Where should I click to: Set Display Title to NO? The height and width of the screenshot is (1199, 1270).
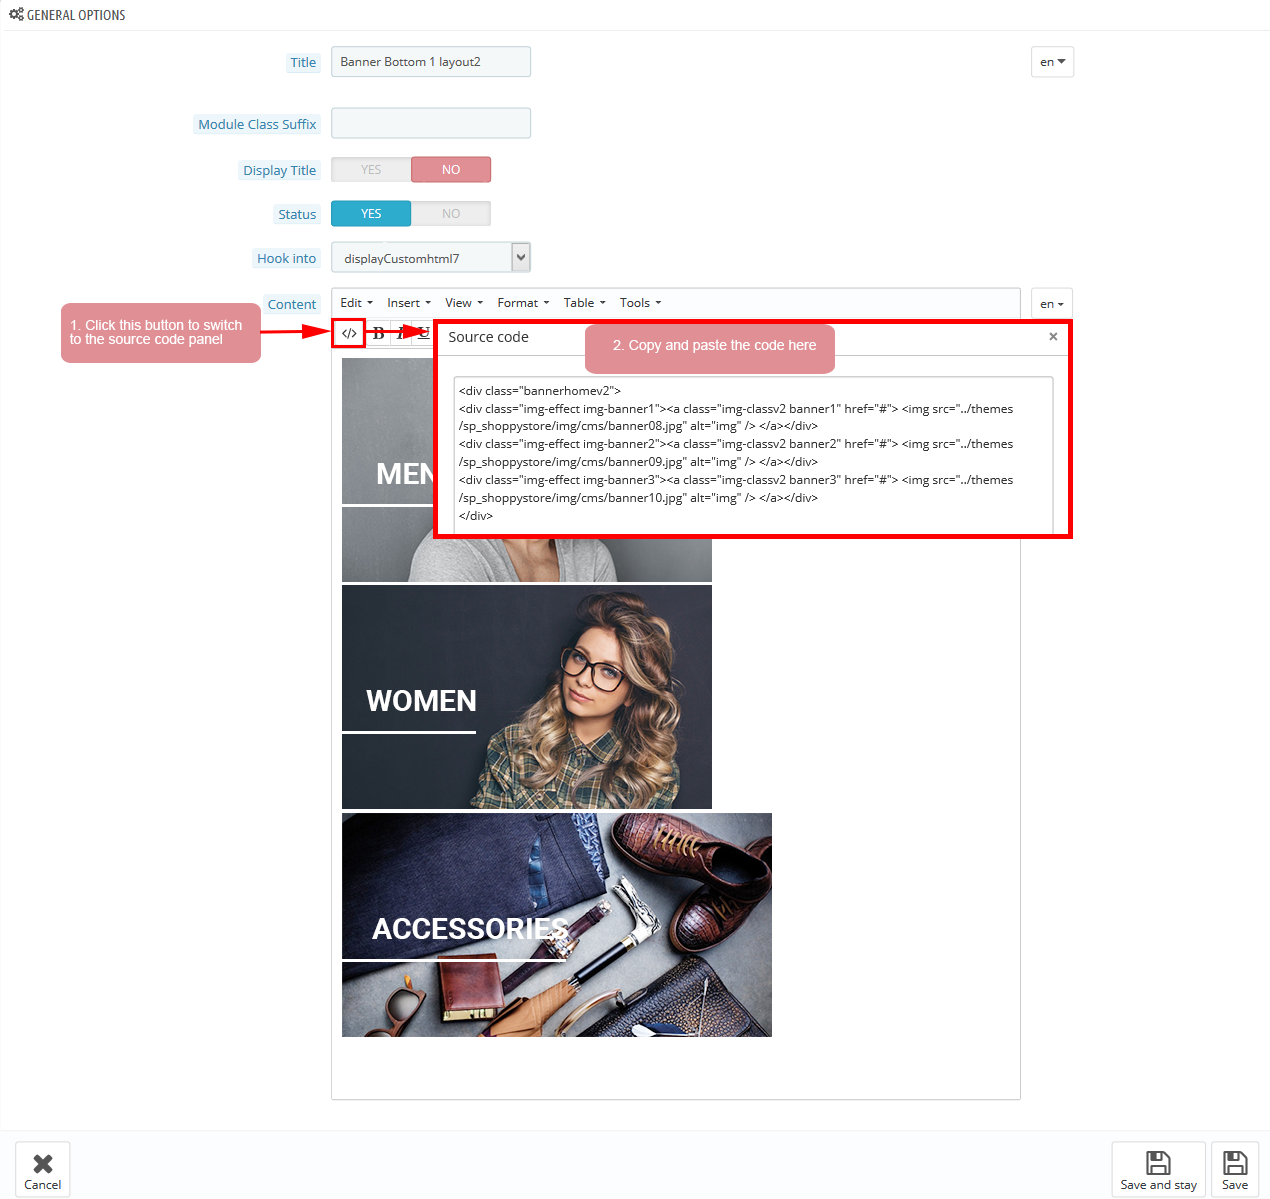(451, 170)
